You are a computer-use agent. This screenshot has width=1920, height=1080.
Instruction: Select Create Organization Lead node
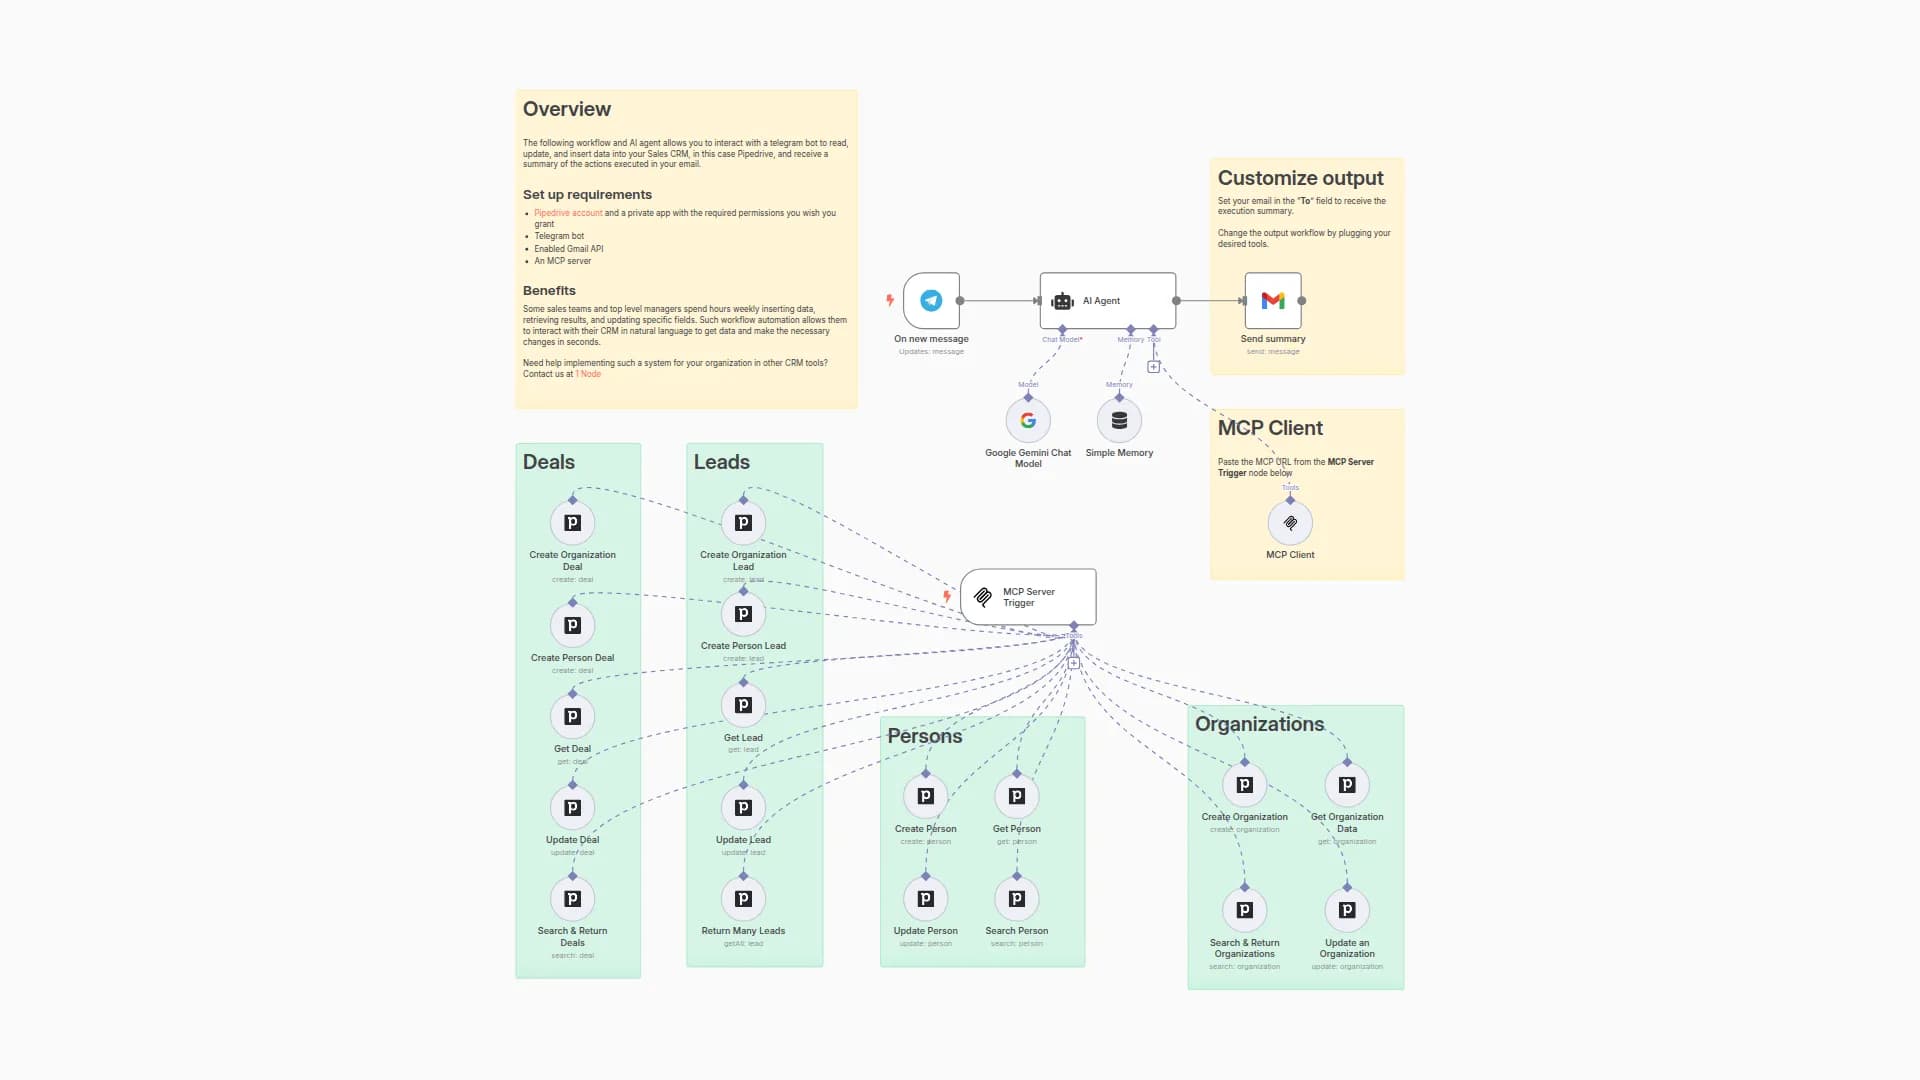point(743,523)
